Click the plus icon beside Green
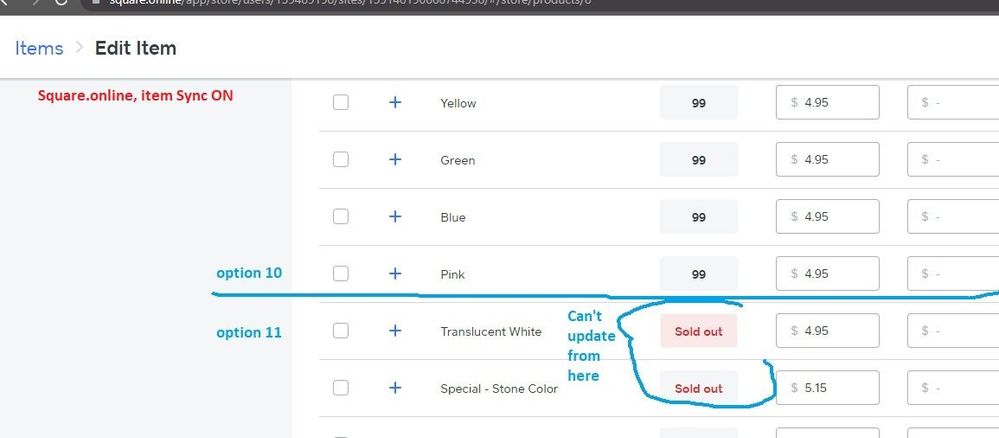Viewport: 999px width, 438px height. tap(395, 160)
